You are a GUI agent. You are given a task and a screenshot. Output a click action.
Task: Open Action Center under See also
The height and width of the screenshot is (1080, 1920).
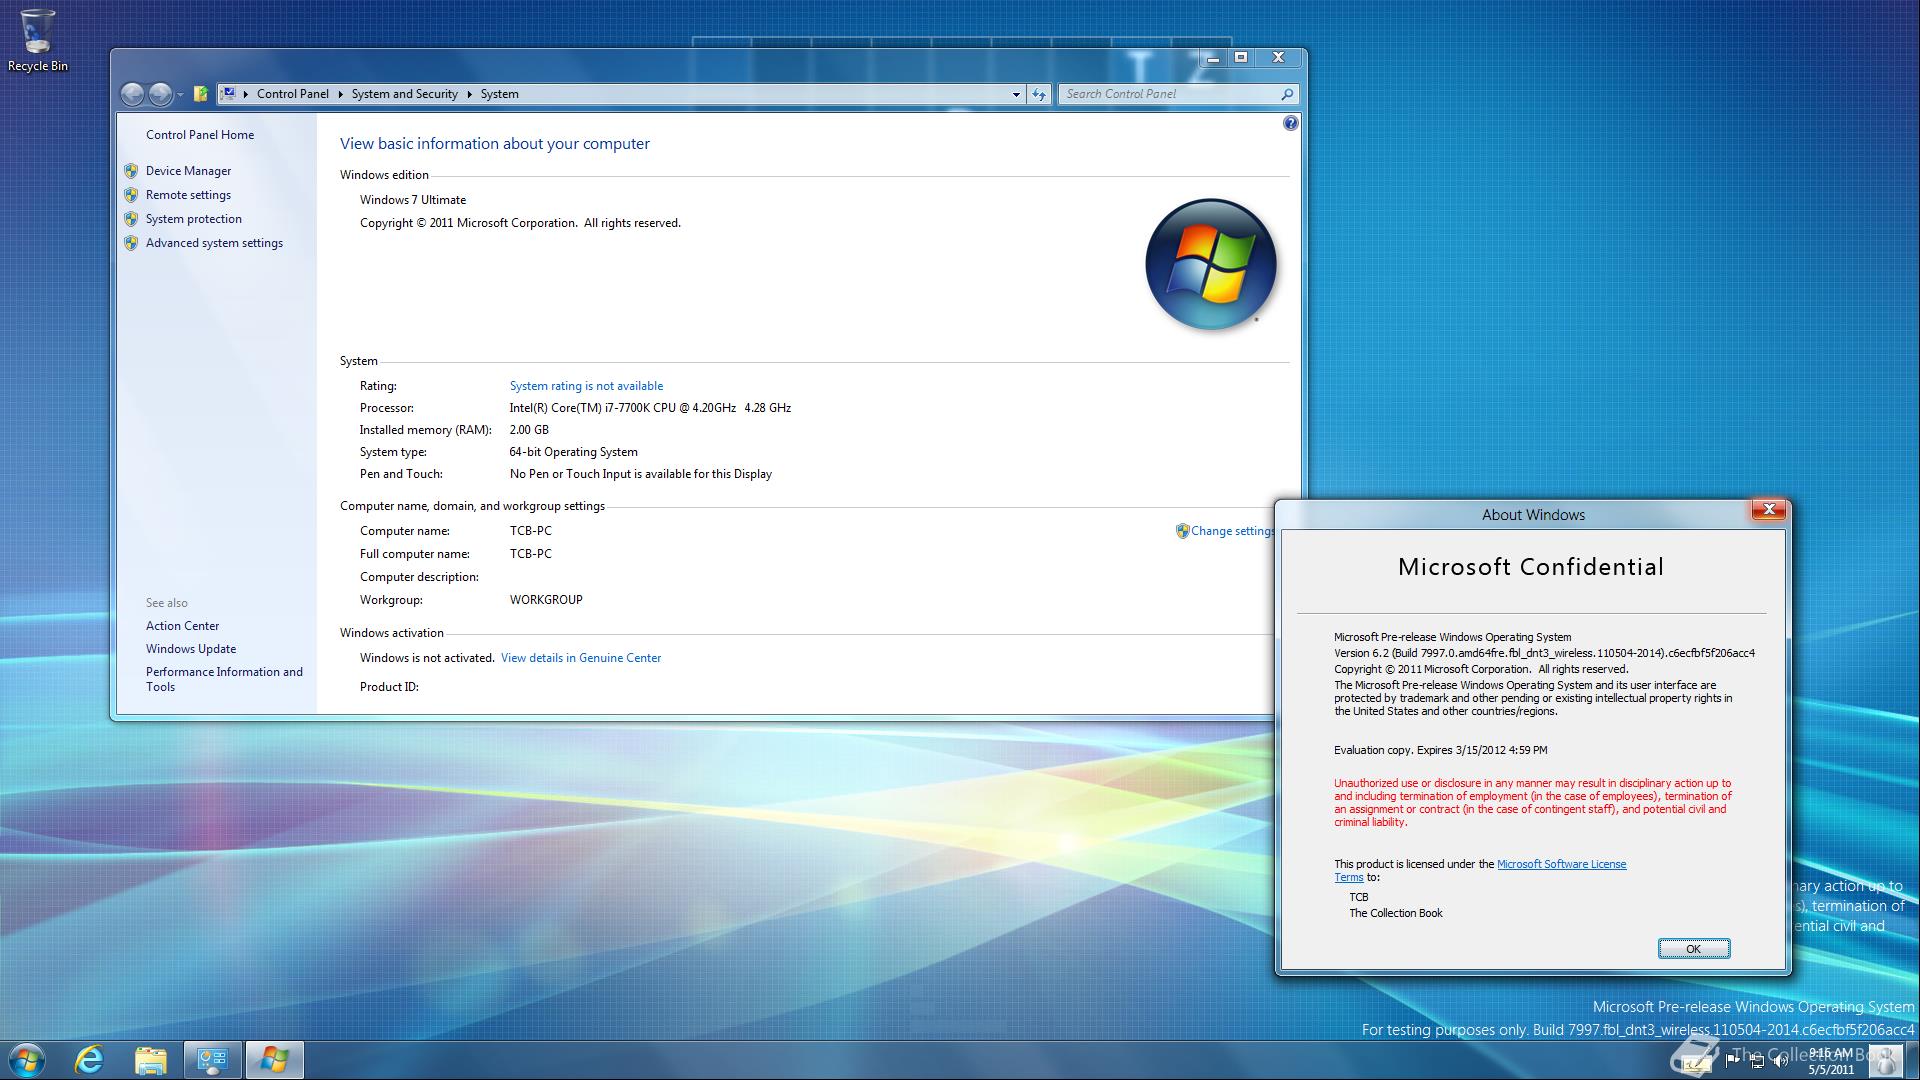[x=182, y=626]
